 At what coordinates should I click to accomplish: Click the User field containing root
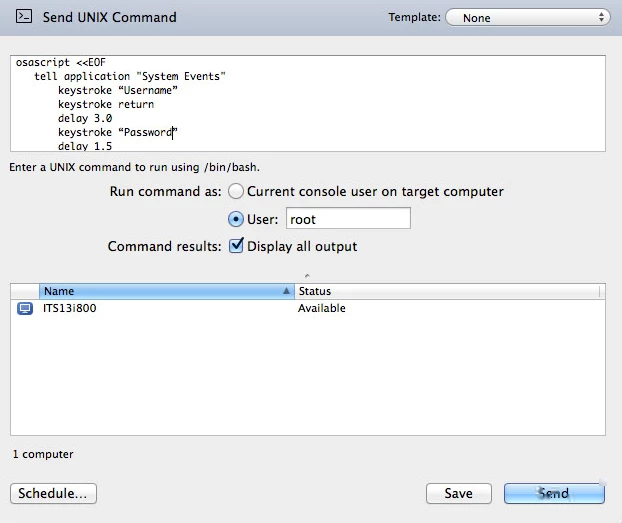click(348, 219)
